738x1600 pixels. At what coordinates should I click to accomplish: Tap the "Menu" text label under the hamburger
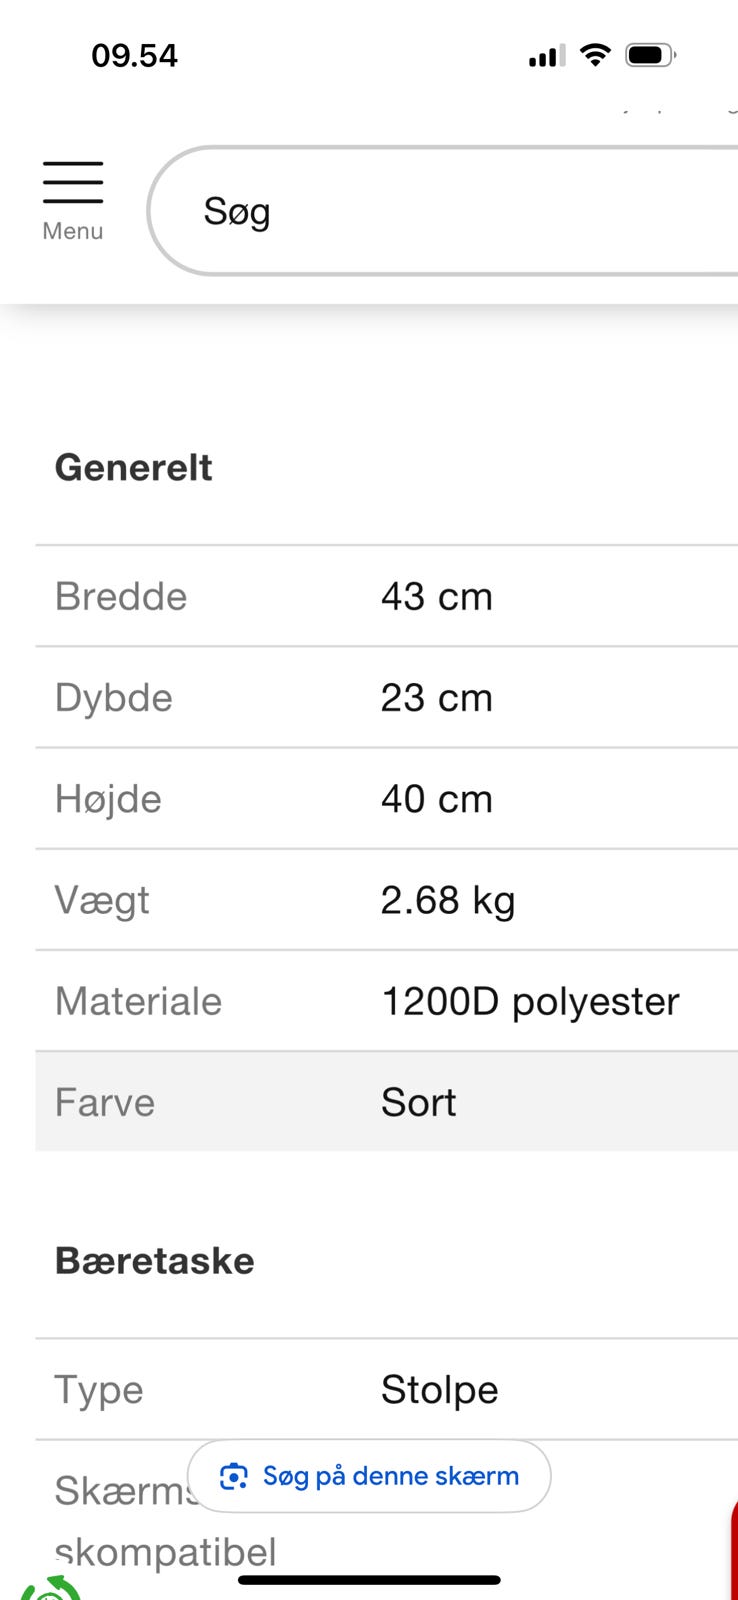tap(73, 231)
